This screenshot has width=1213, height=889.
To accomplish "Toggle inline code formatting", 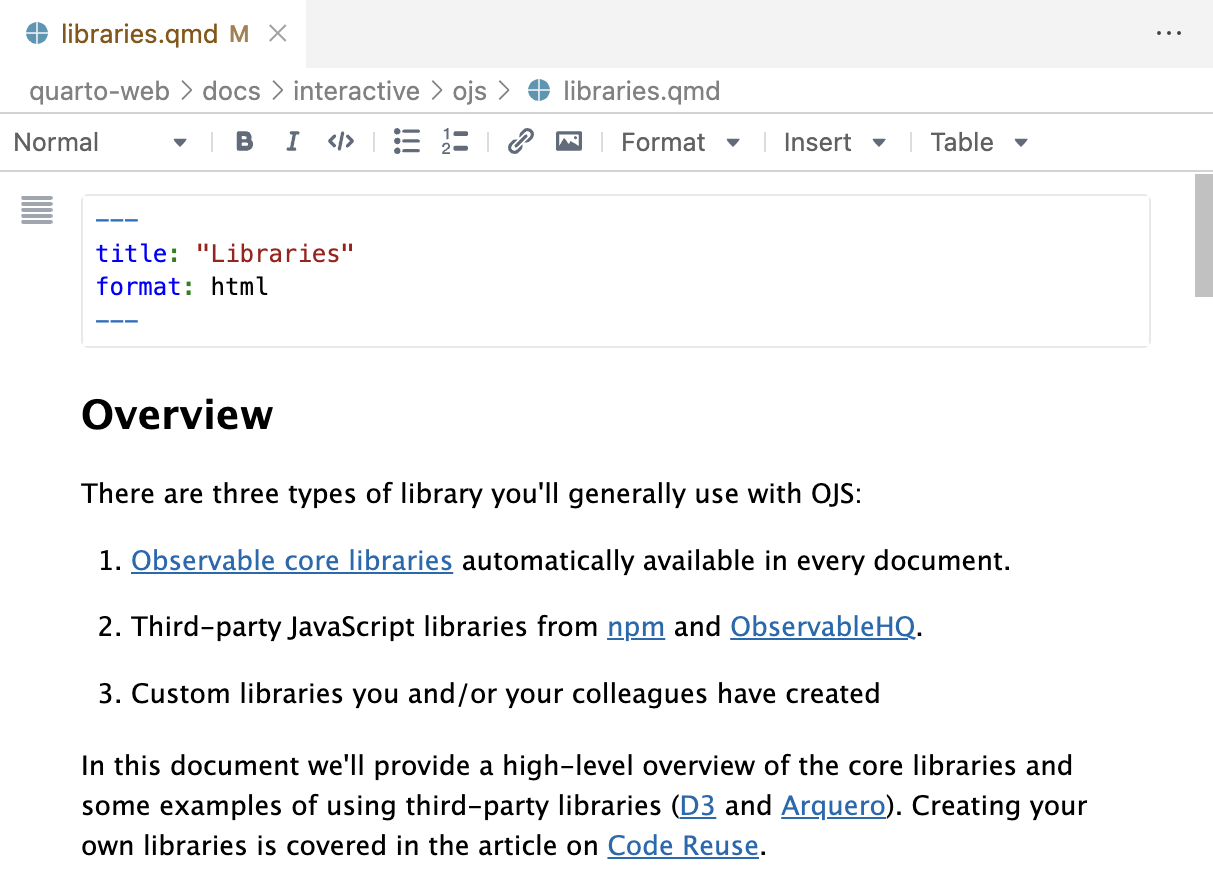I will point(340,141).
